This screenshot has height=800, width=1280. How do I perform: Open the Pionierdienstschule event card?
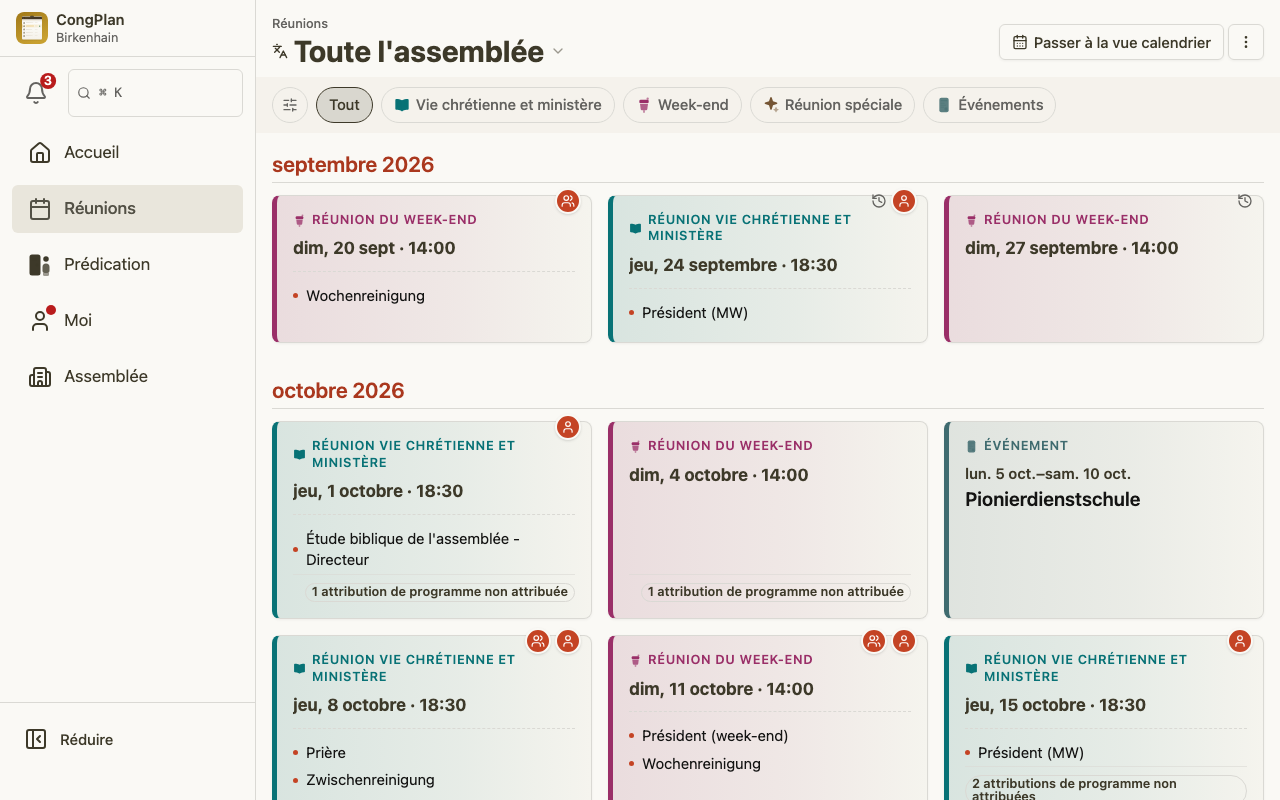click(1104, 520)
